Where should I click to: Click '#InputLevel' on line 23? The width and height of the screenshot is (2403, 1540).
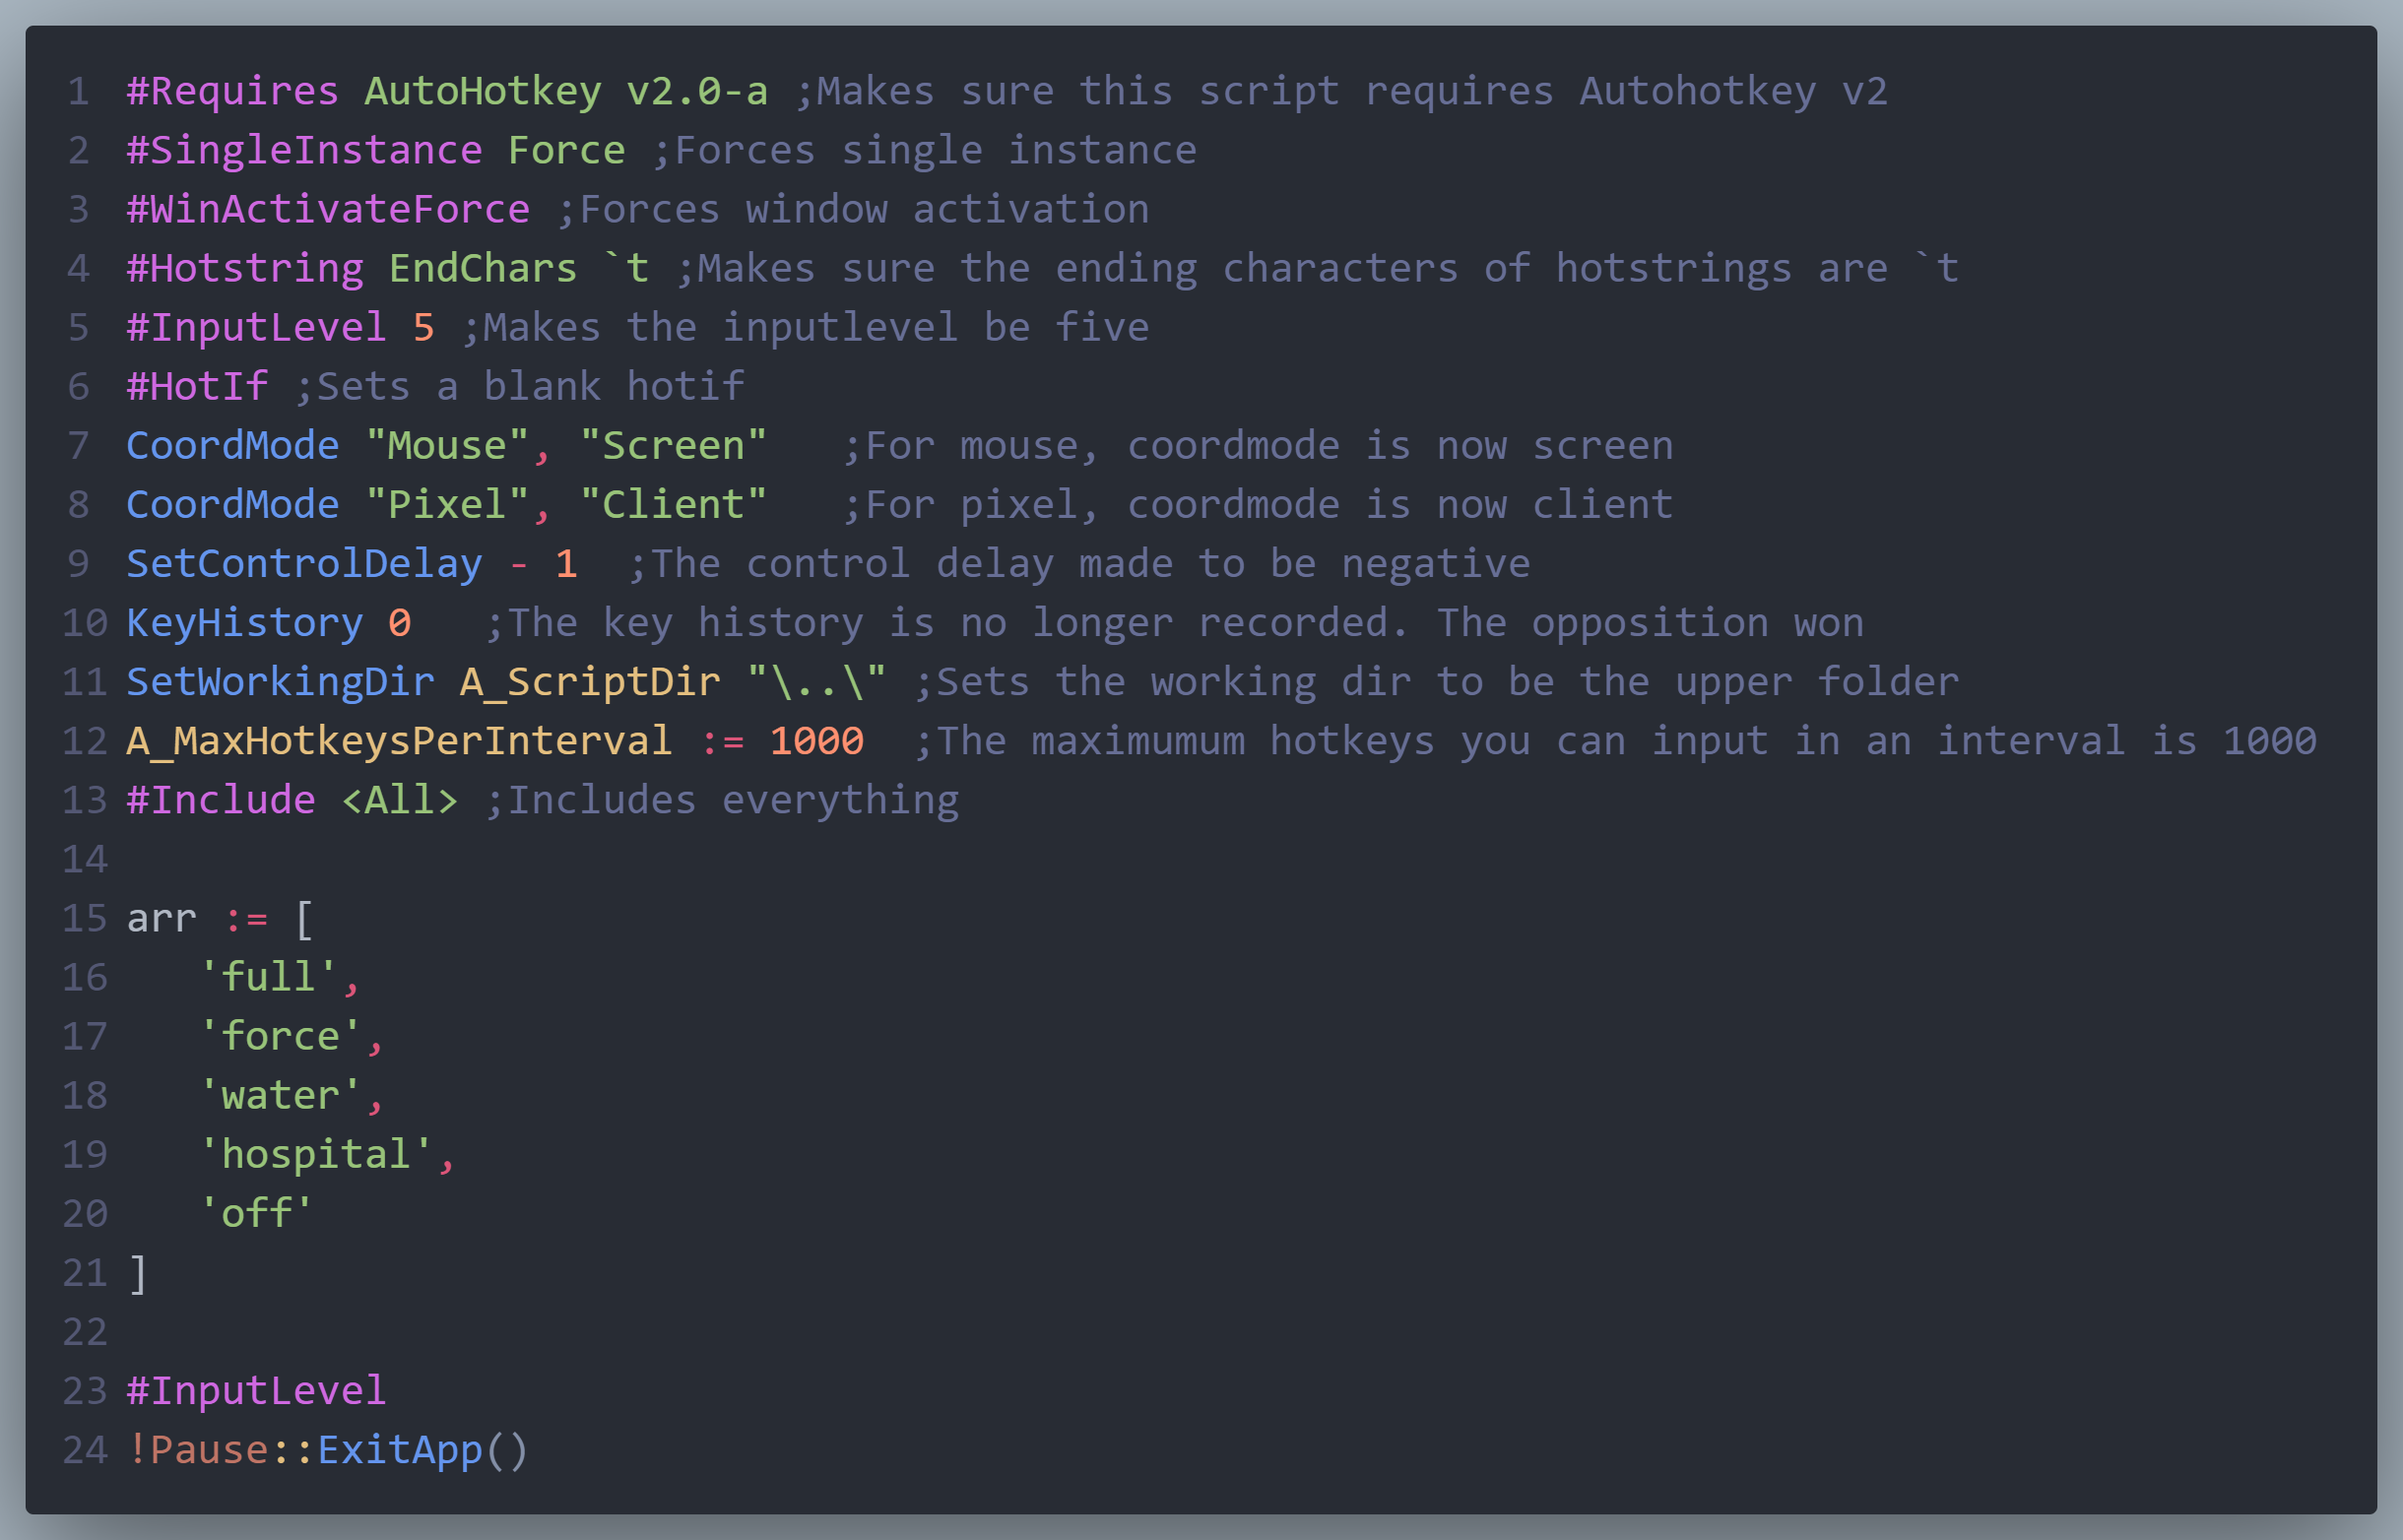point(257,1391)
